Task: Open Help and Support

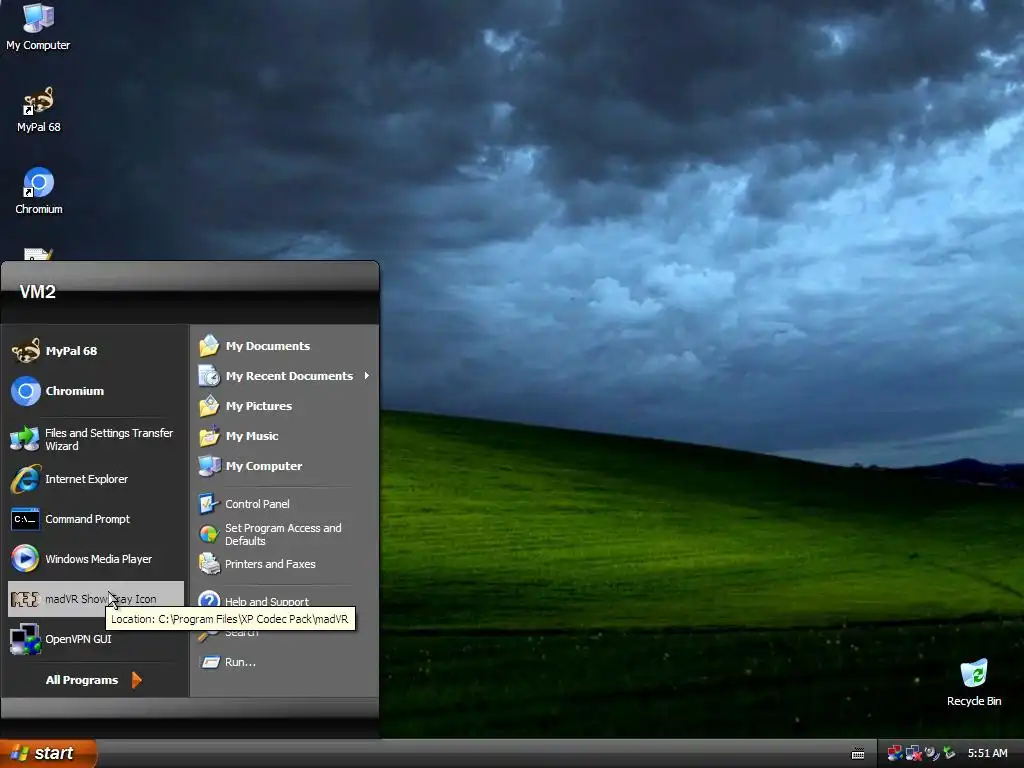Action: pyautogui.click(x=285, y=598)
